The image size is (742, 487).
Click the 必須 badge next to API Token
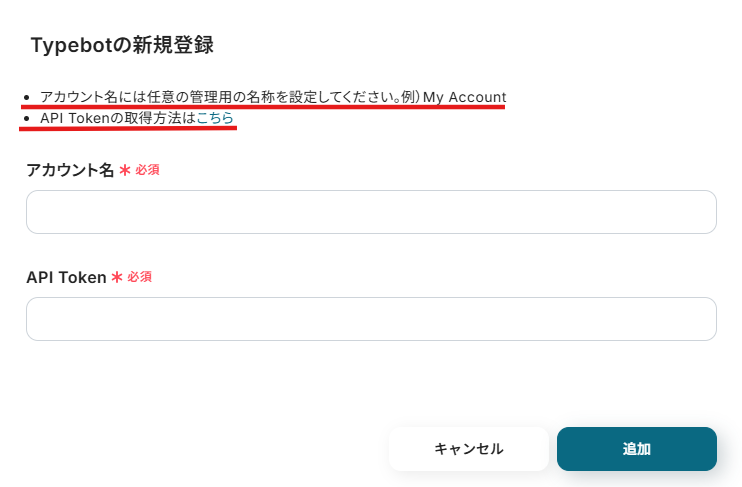tap(139, 277)
